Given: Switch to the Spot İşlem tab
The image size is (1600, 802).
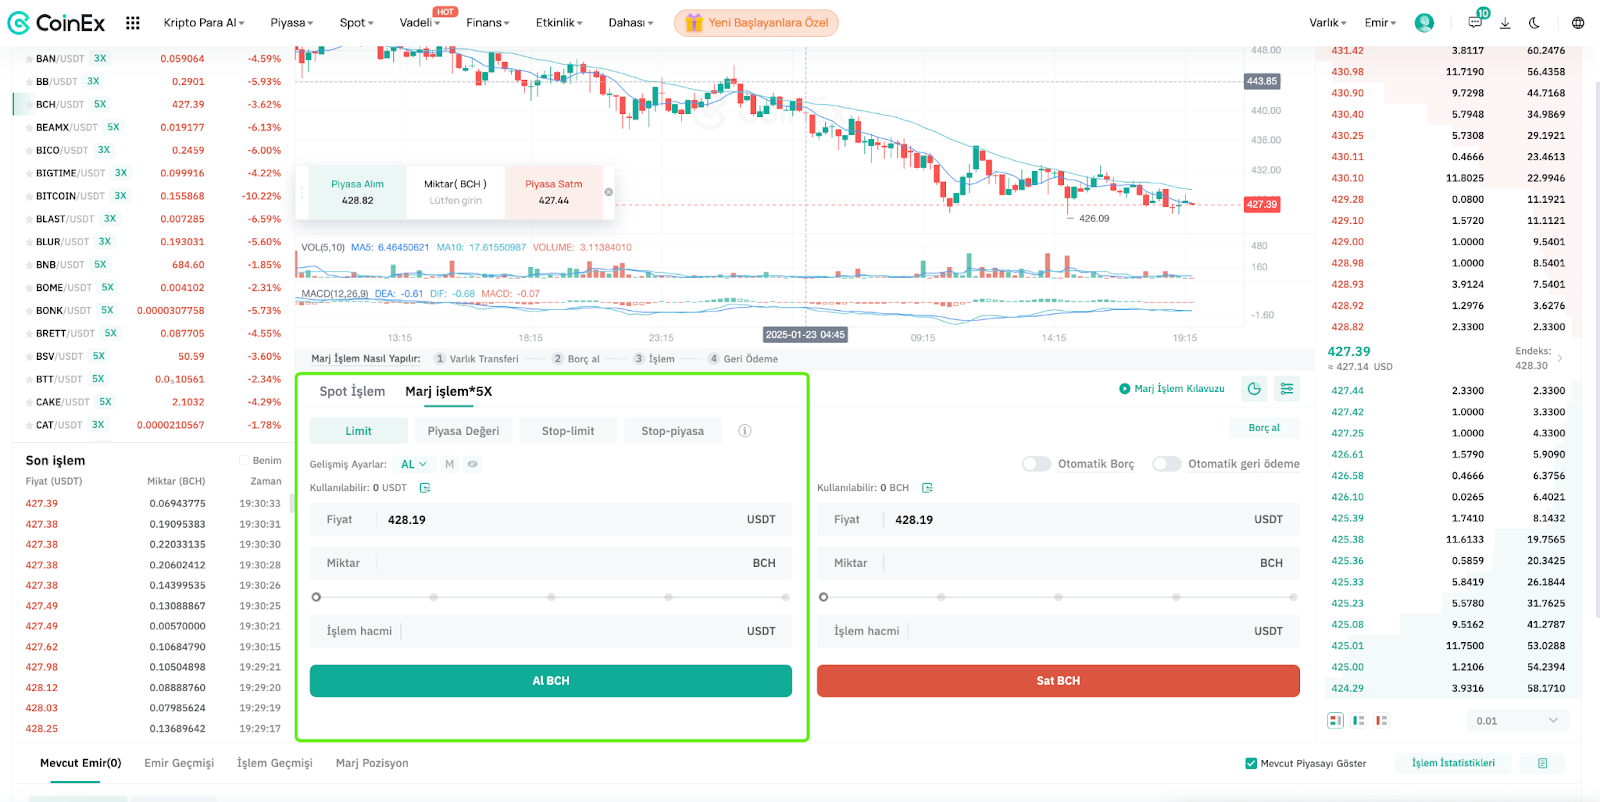Looking at the screenshot, I should coord(352,391).
